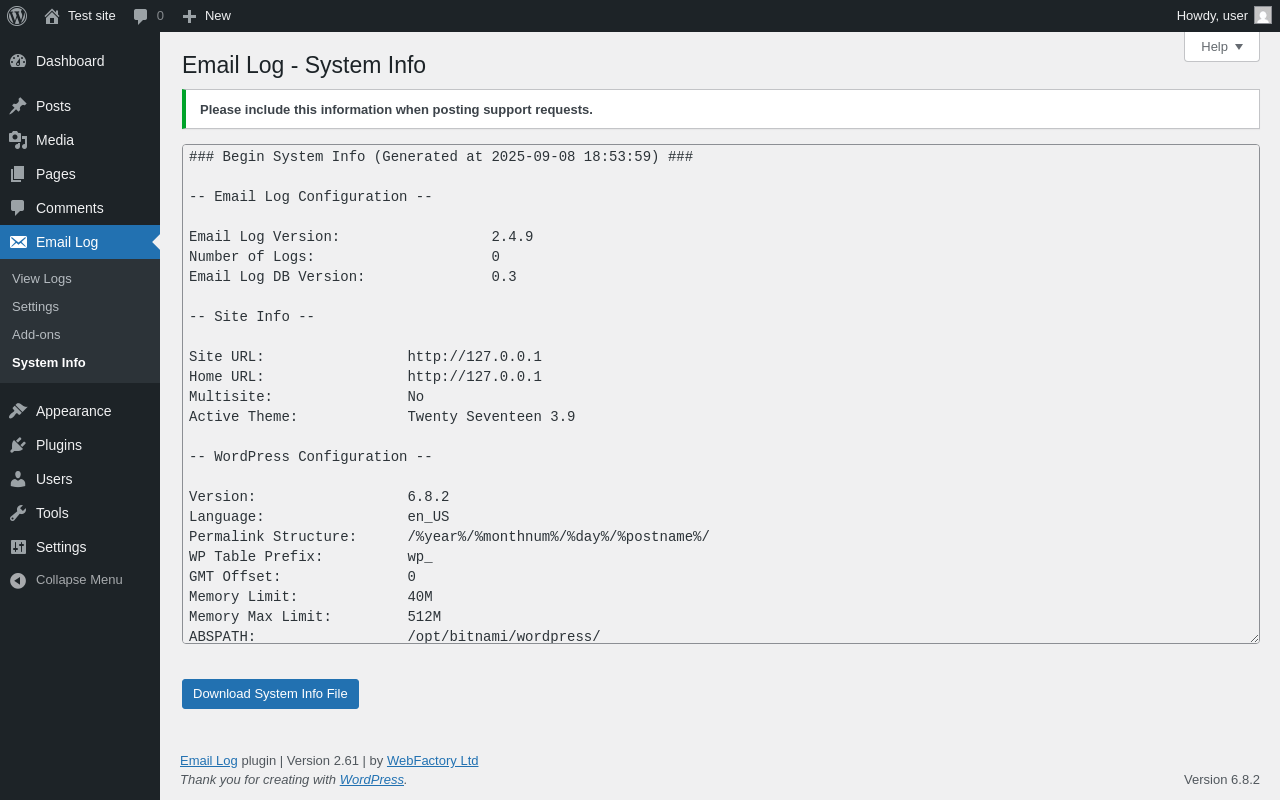Click inside the system info textarea
The width and height of the screenshot is (1280, 800).
click(720, 394)
